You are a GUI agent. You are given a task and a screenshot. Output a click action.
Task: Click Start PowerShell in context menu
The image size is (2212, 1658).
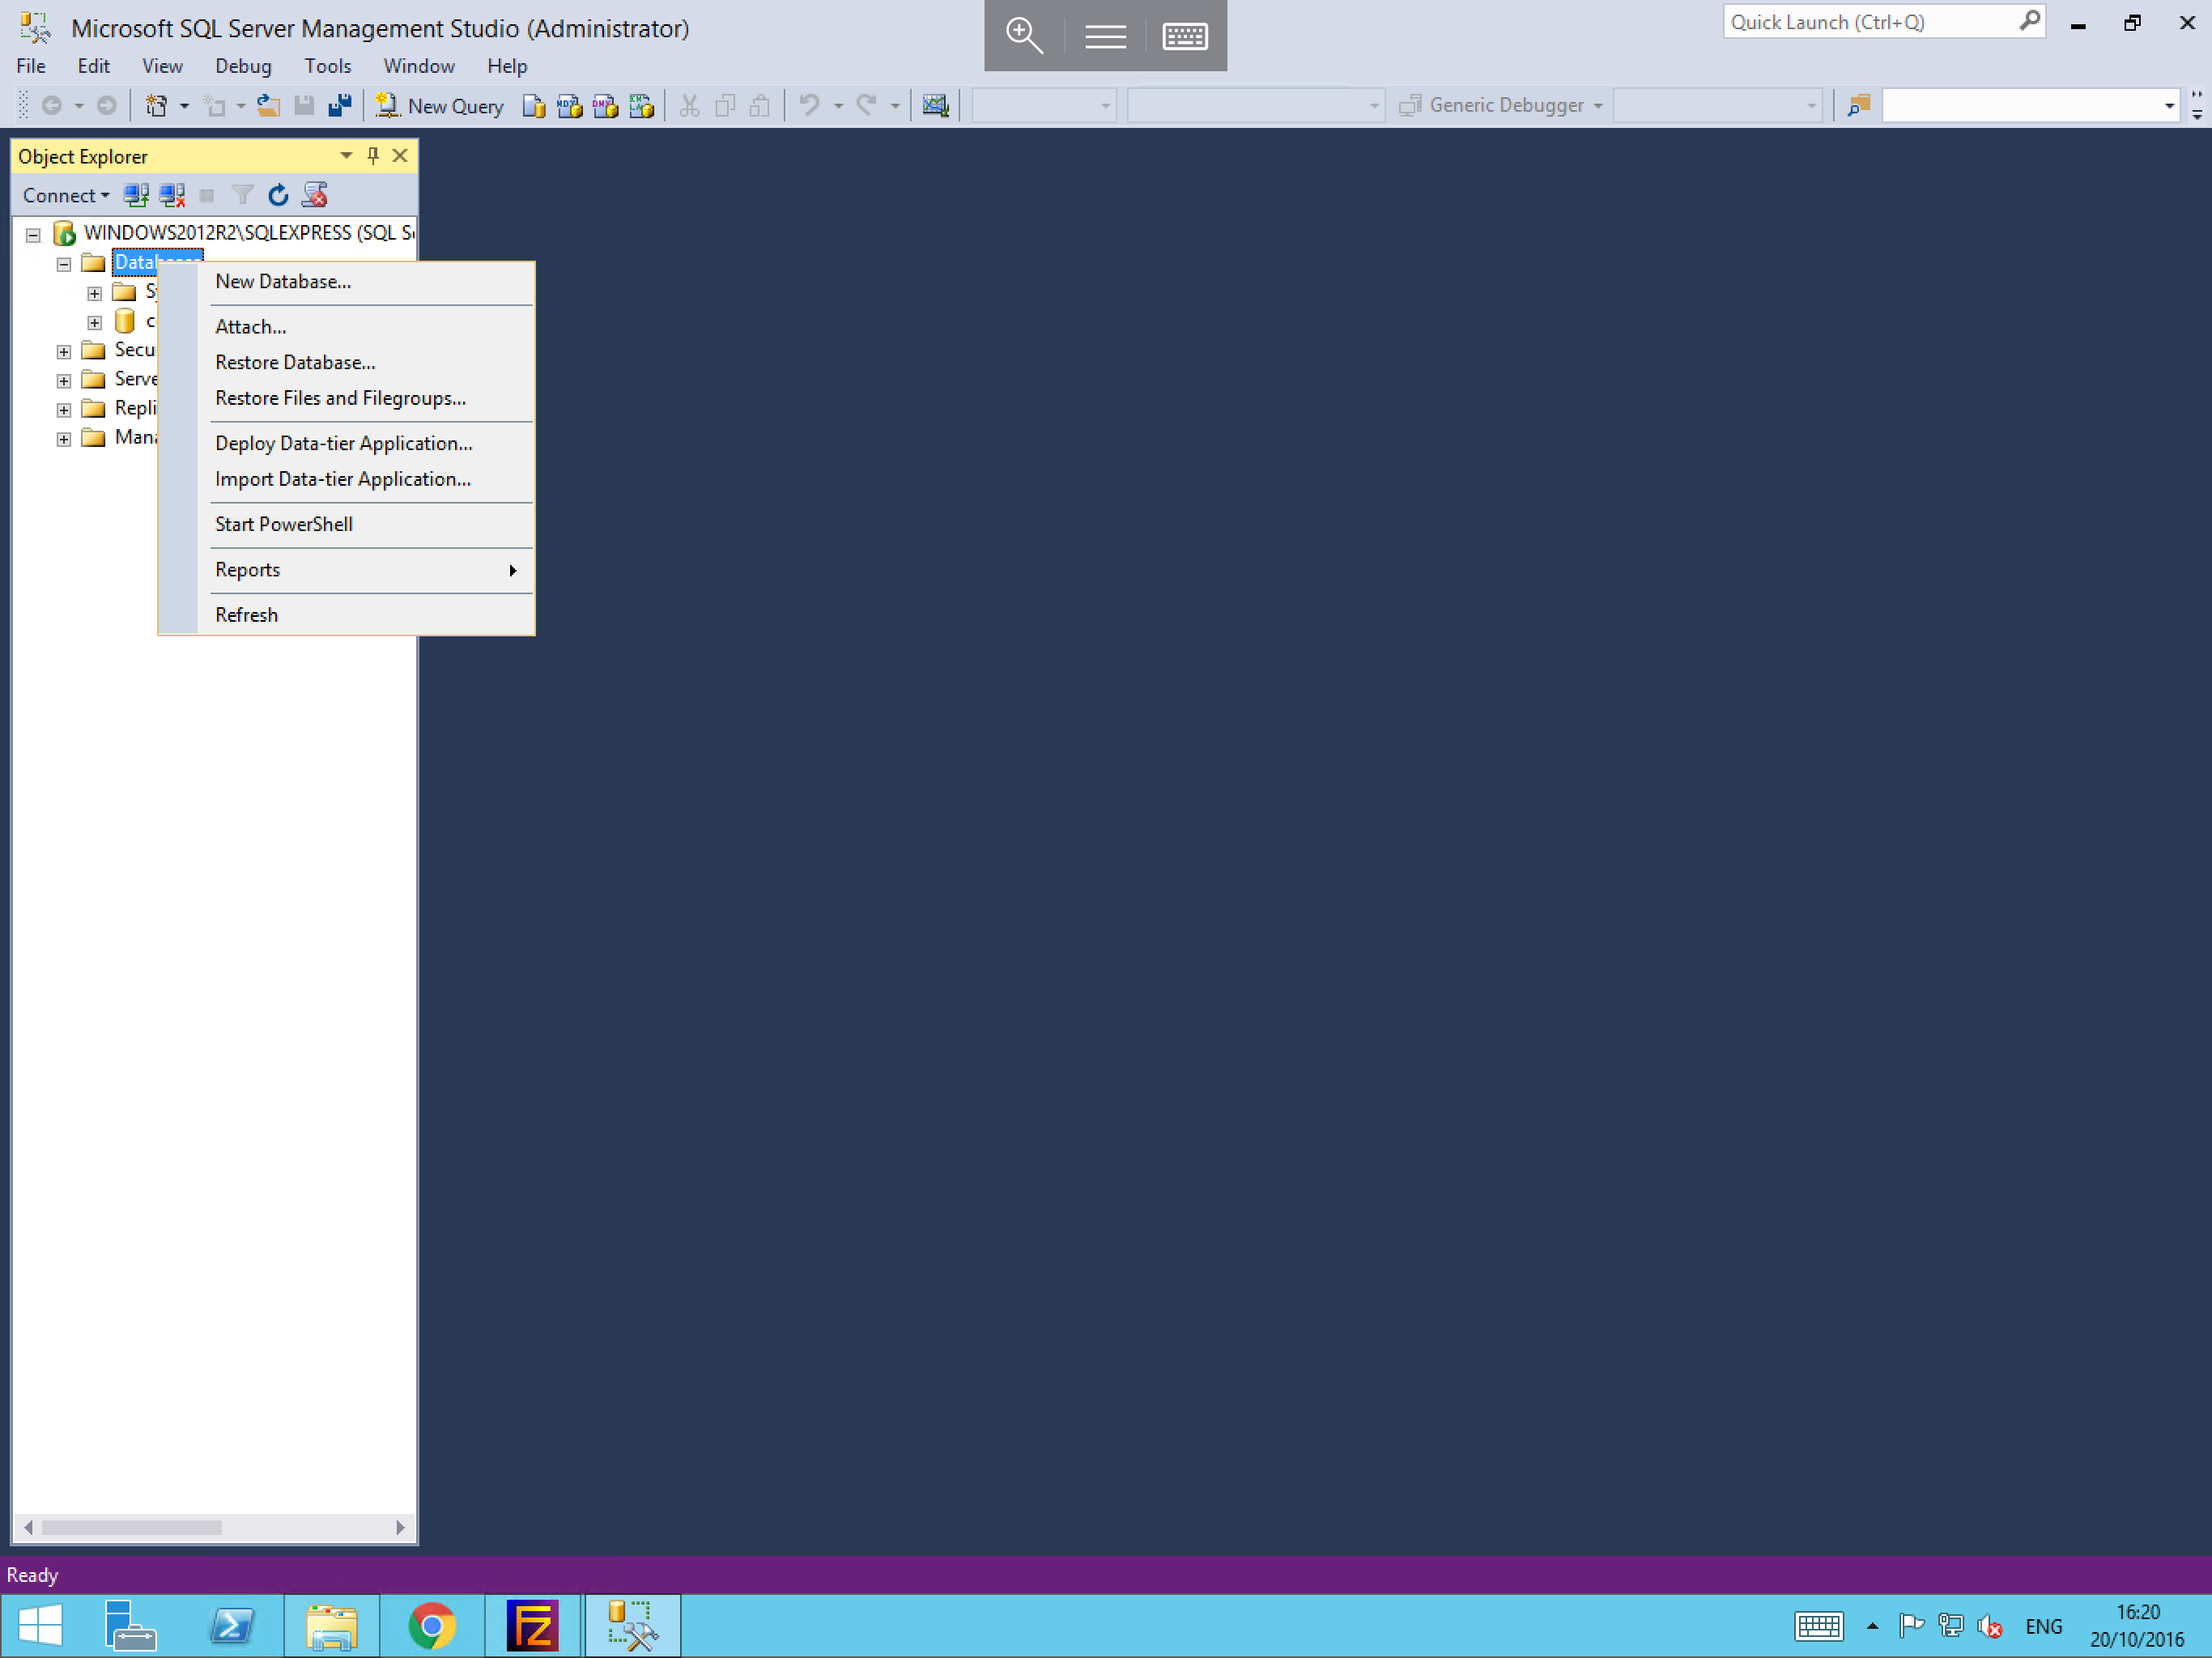pos(346,524)
